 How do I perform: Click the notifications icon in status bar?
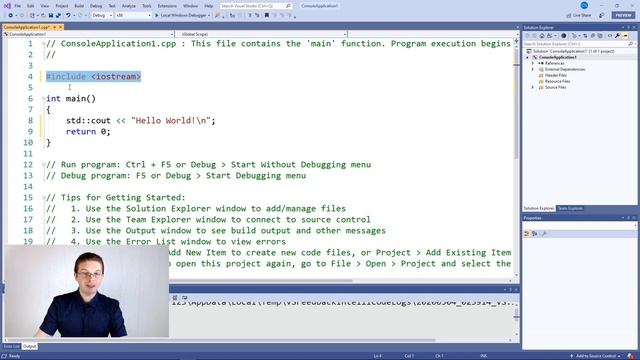click(x=631, y=356)
